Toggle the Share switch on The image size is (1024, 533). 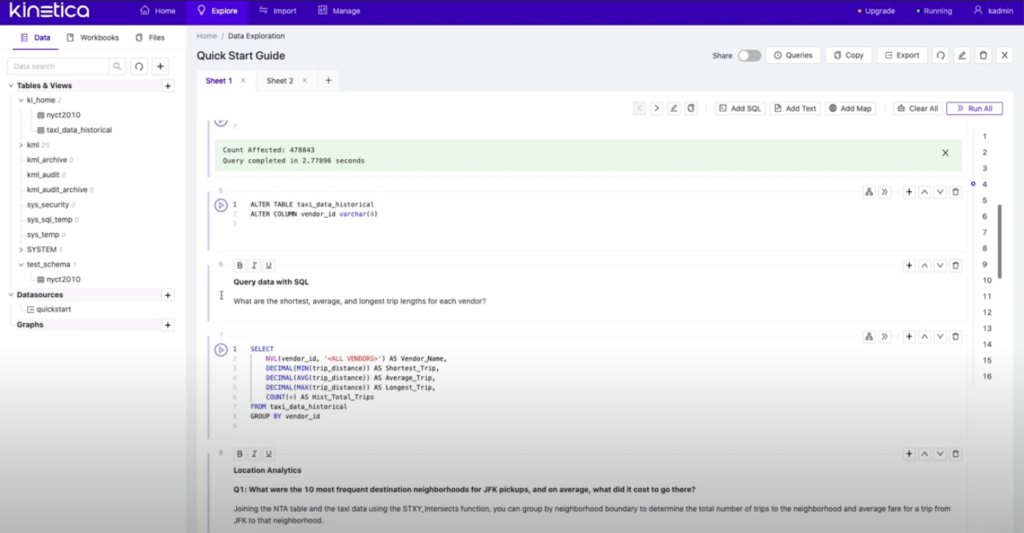[x=749, y=56]
